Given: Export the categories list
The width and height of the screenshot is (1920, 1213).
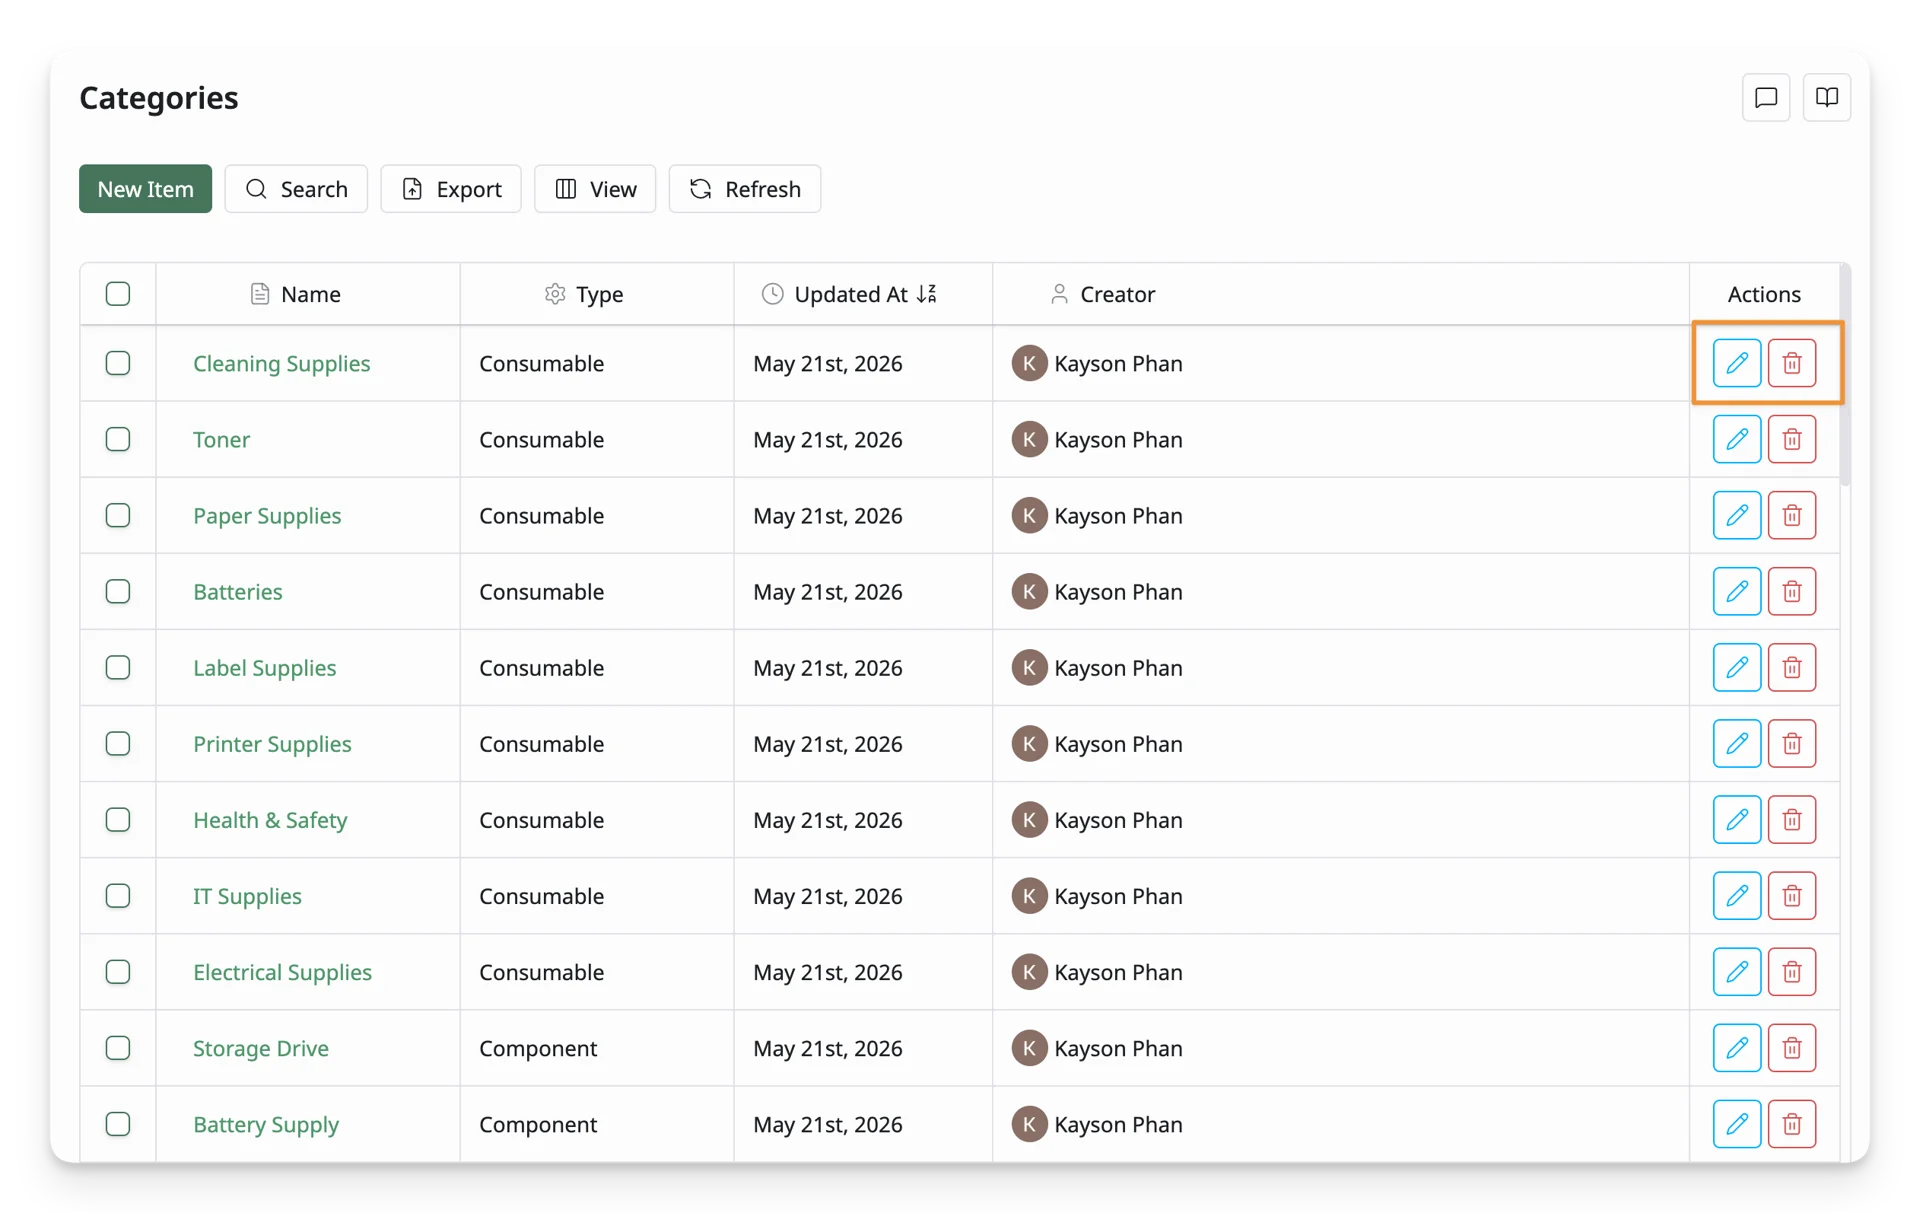Looking at the screenshot, I should tap(451, 189).
